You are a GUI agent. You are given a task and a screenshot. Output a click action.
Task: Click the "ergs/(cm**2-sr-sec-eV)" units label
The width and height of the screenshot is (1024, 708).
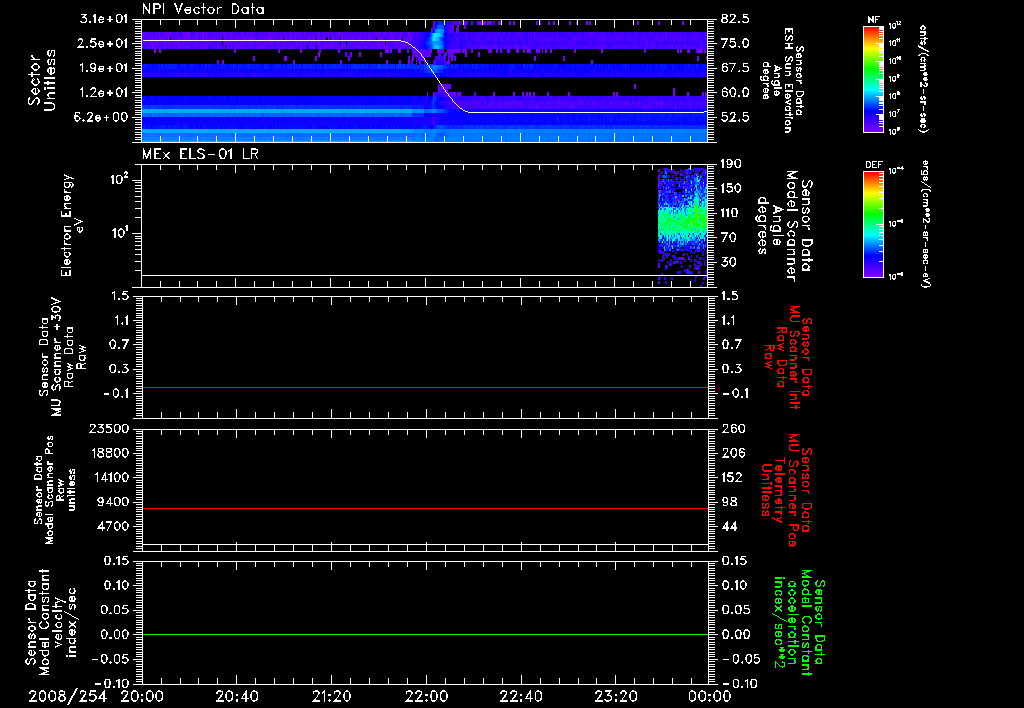point(925,224)
